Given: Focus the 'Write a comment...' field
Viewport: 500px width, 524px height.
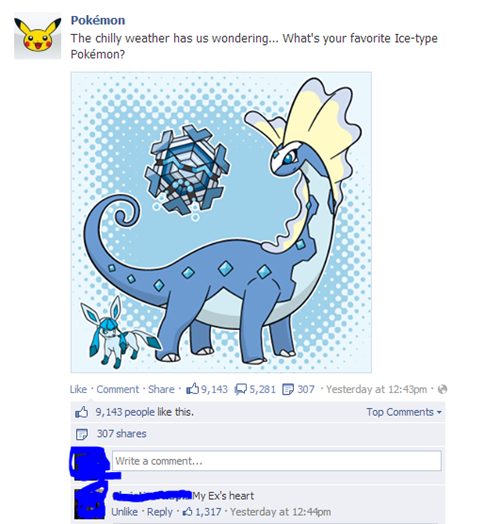Looking at the screenshot, I should pos(277,461).
